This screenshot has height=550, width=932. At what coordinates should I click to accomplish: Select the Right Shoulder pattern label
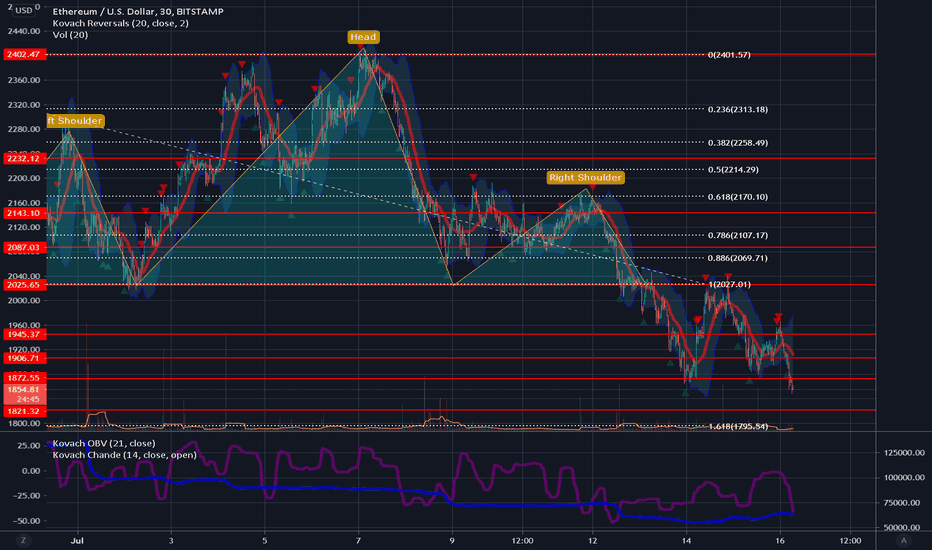(585, 177)
